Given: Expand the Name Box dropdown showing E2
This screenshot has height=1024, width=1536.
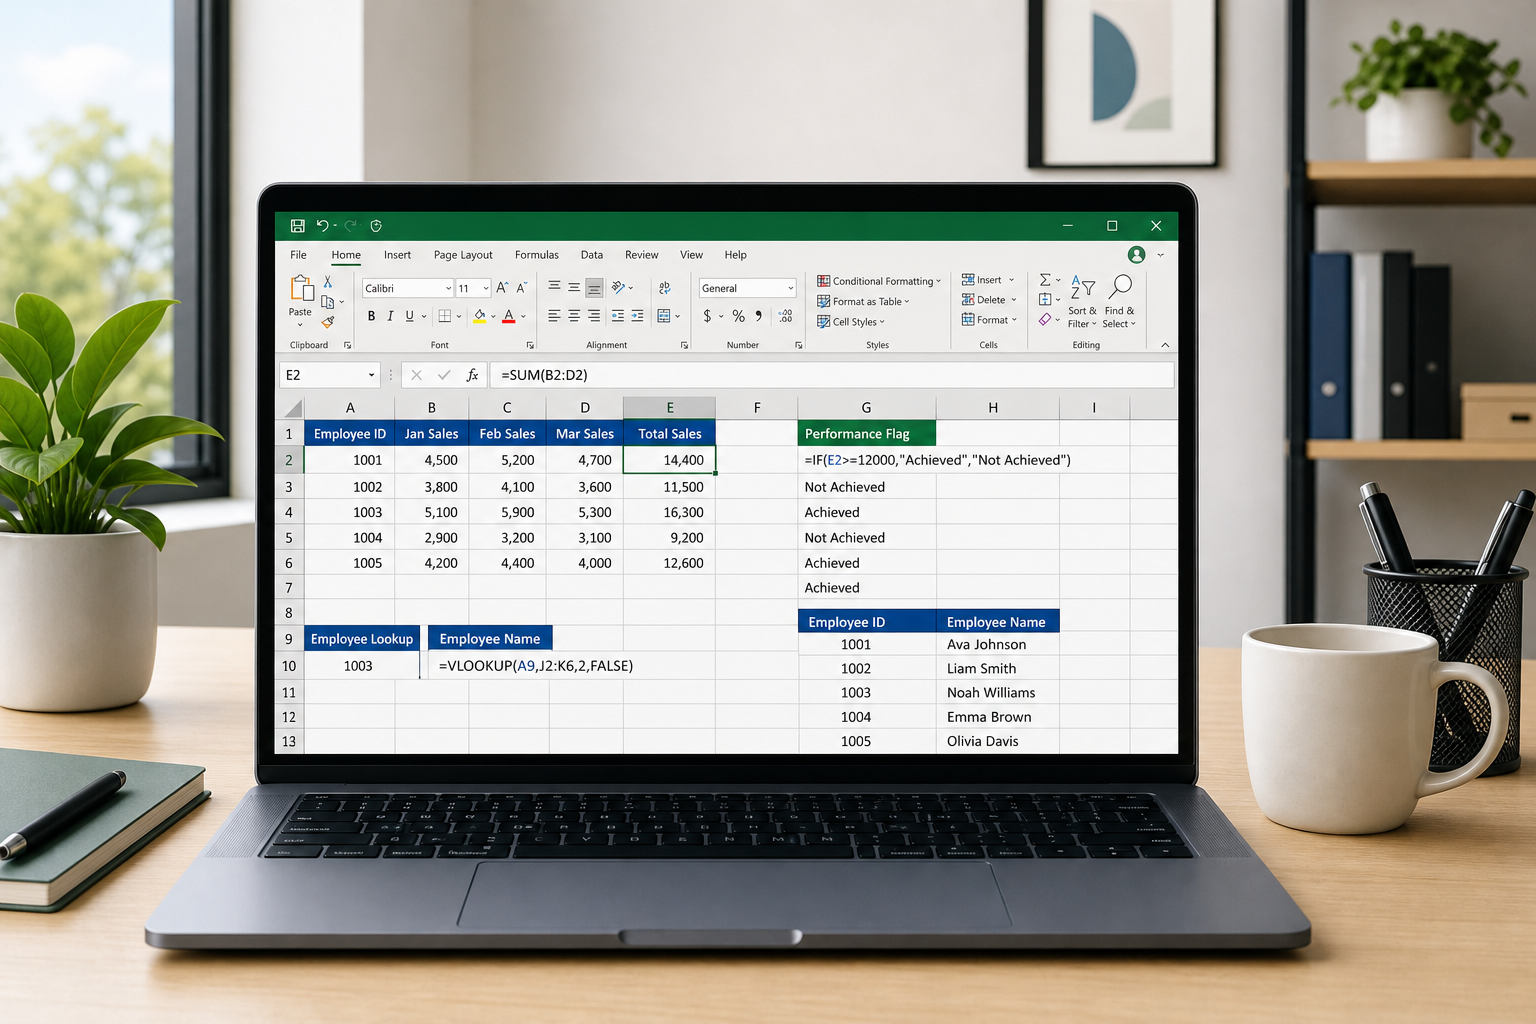Looking at the screenshot, I should [371, 375].
